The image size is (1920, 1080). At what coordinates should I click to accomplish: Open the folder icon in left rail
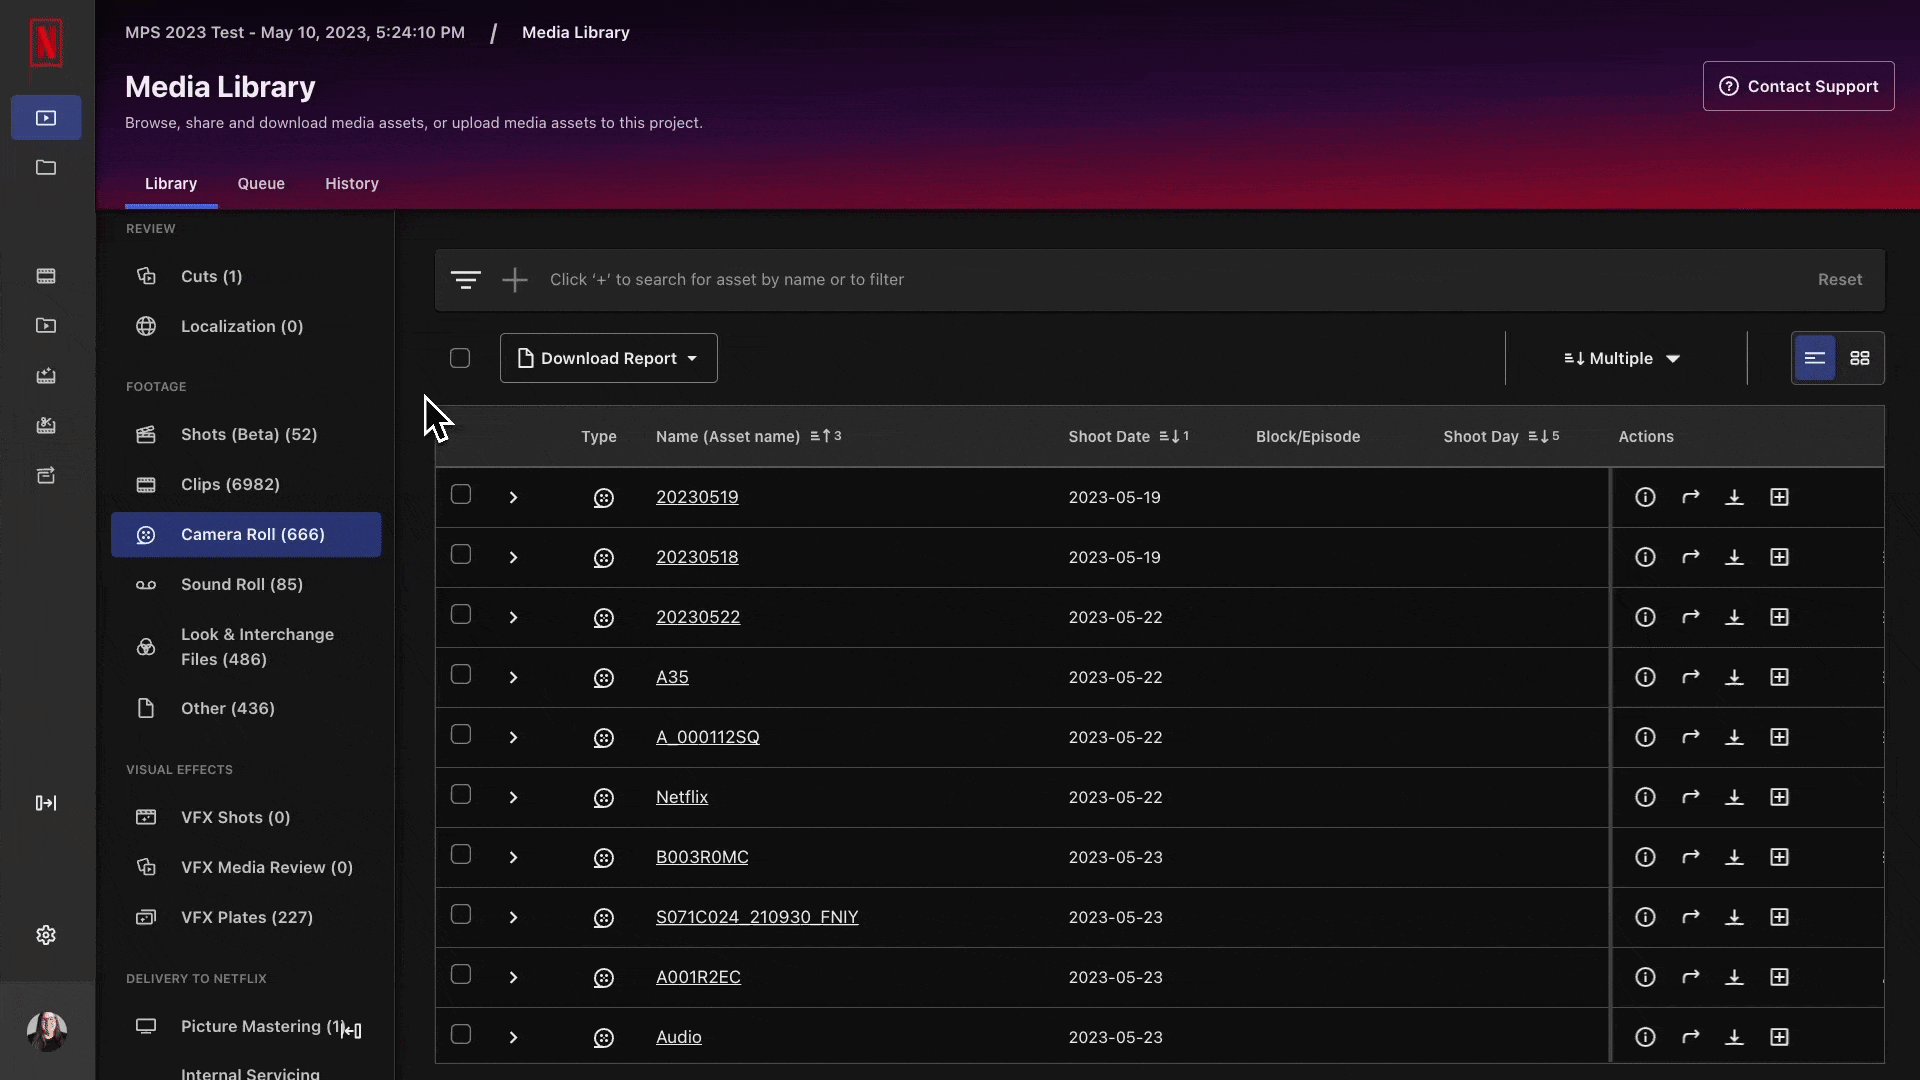(x=46, y=167)
